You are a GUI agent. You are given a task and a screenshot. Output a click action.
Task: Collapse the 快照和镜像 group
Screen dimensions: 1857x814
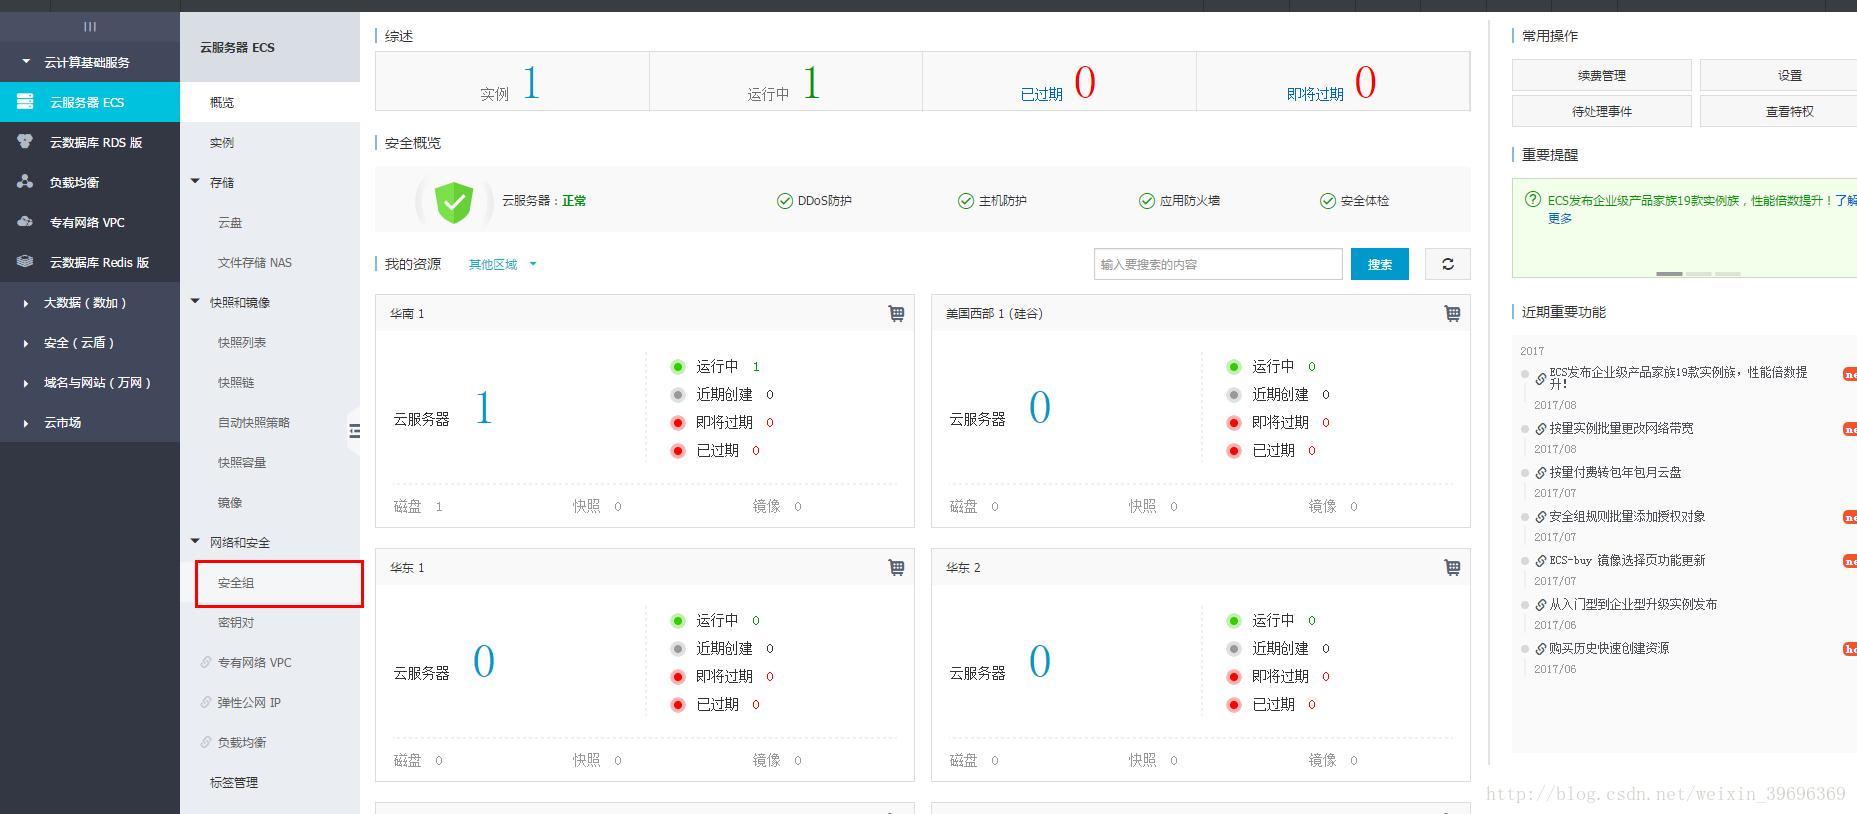[196, 302]
